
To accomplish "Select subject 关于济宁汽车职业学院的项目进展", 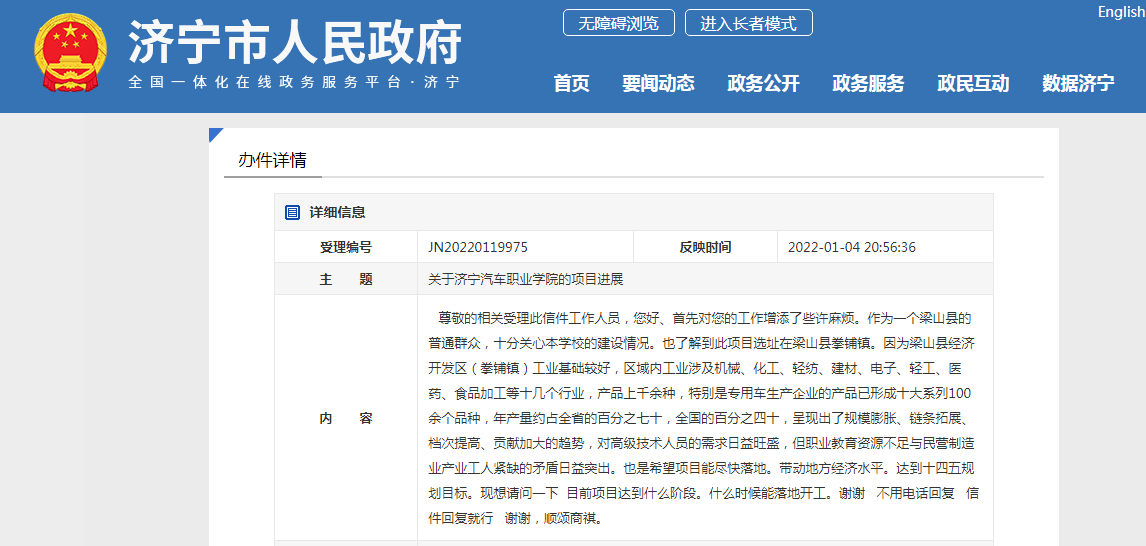I will click(x=525, y=279).
